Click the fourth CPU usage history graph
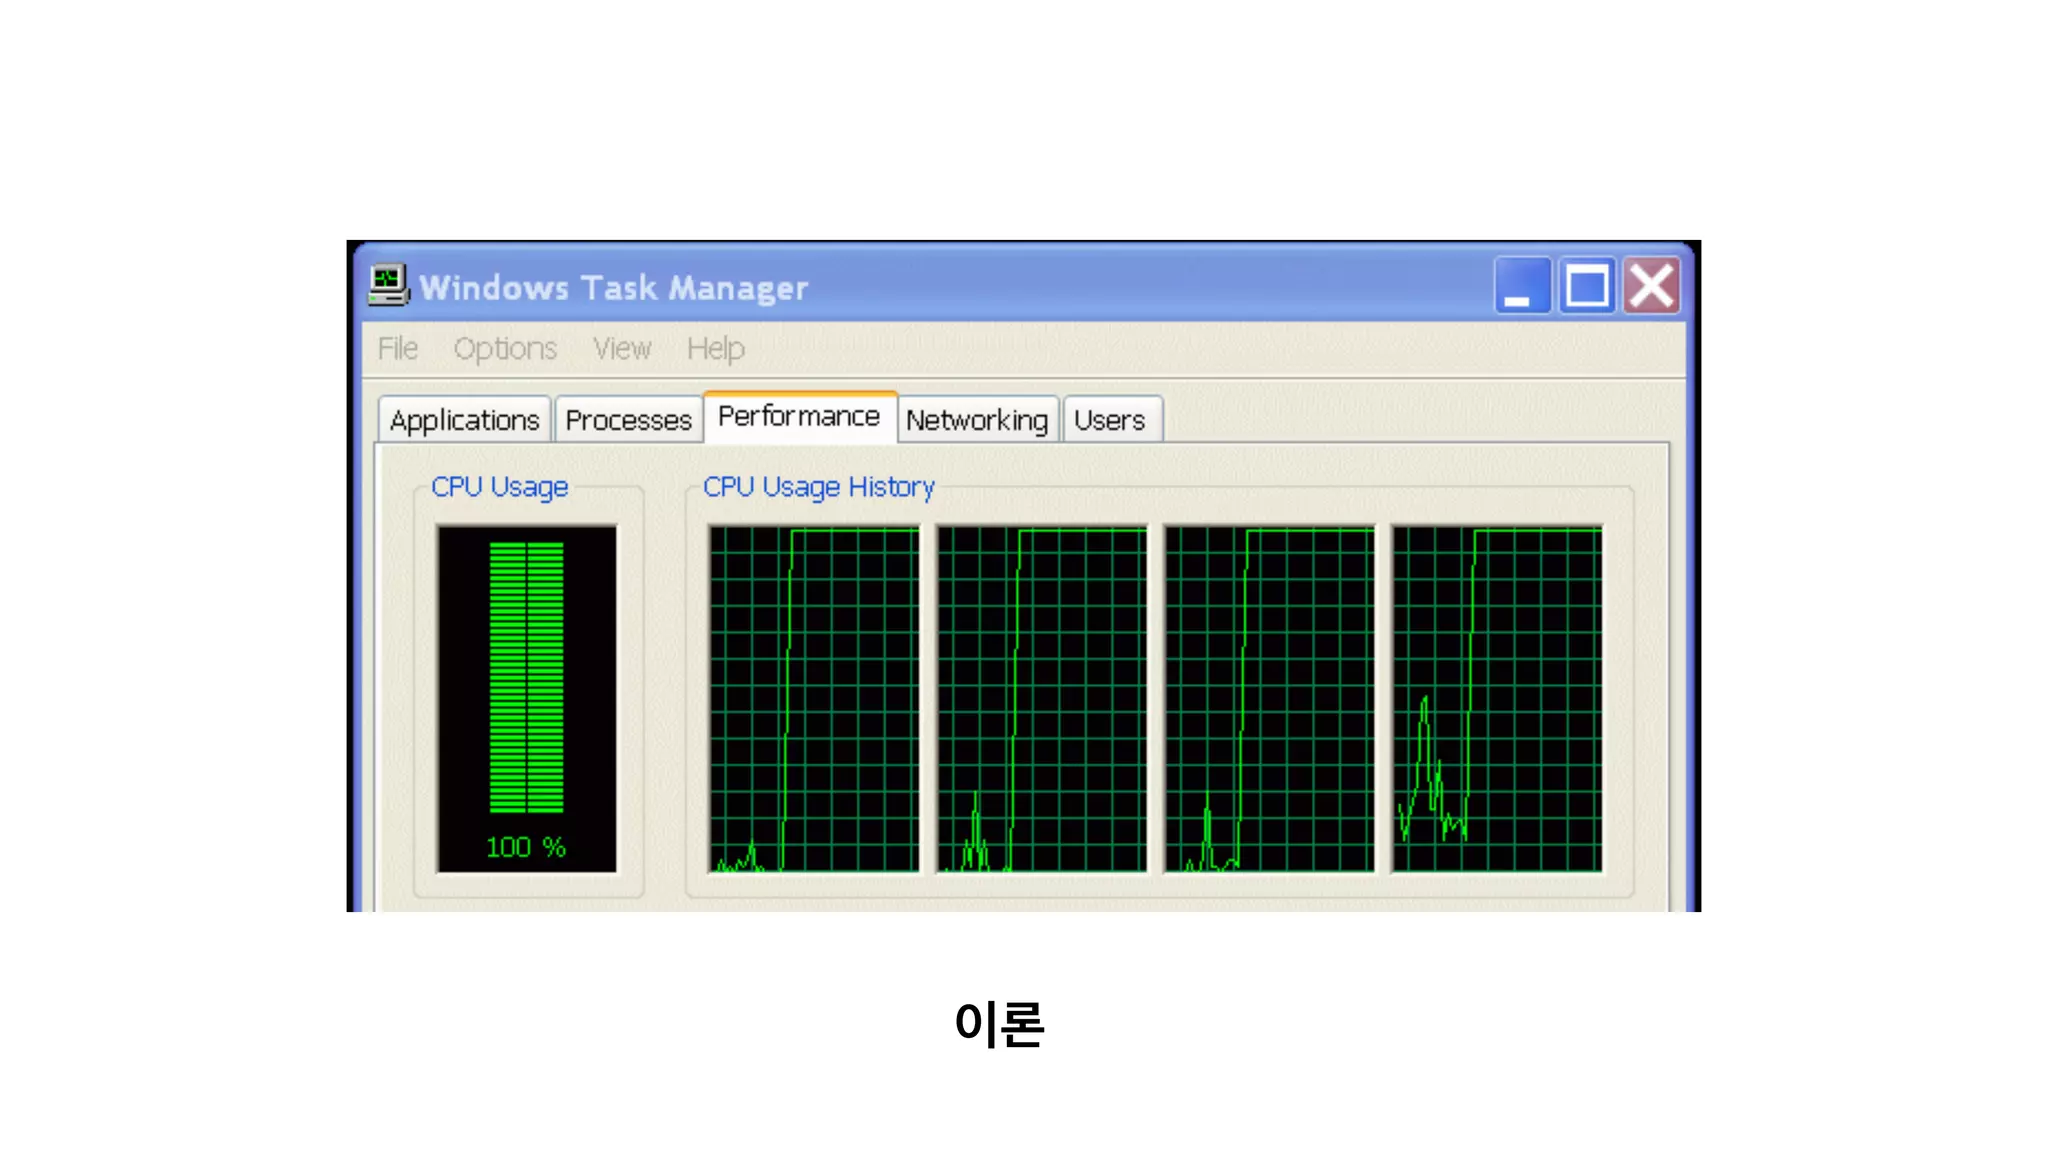The image size is (2048, 1152). coord(1497,699)
